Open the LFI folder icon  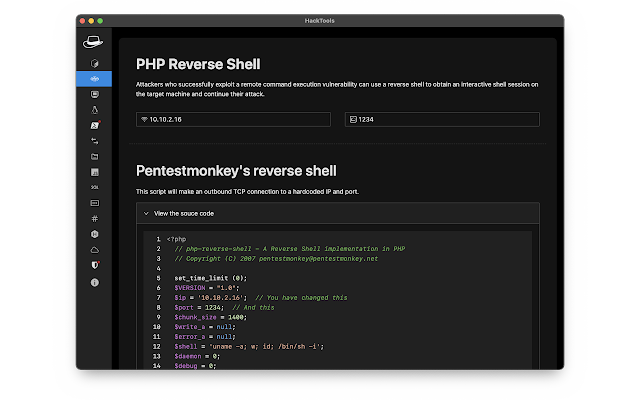[x=94, y=157]
